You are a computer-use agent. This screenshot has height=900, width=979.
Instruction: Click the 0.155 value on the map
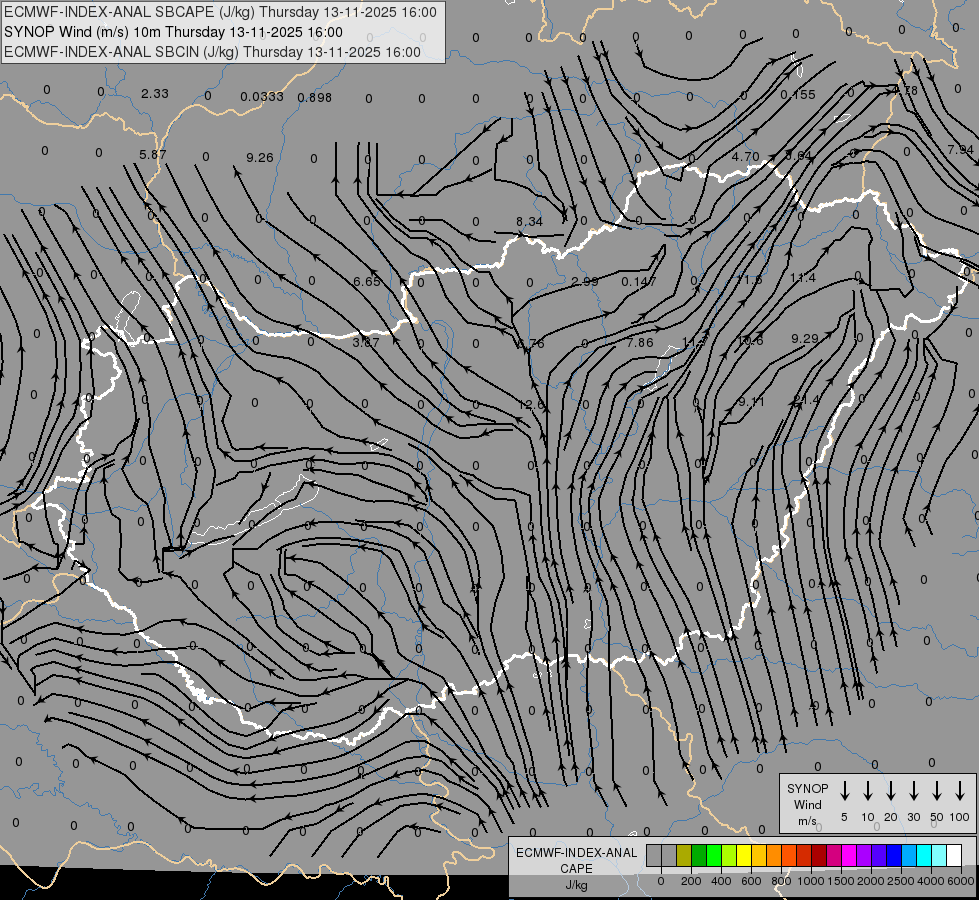point(798,95)
